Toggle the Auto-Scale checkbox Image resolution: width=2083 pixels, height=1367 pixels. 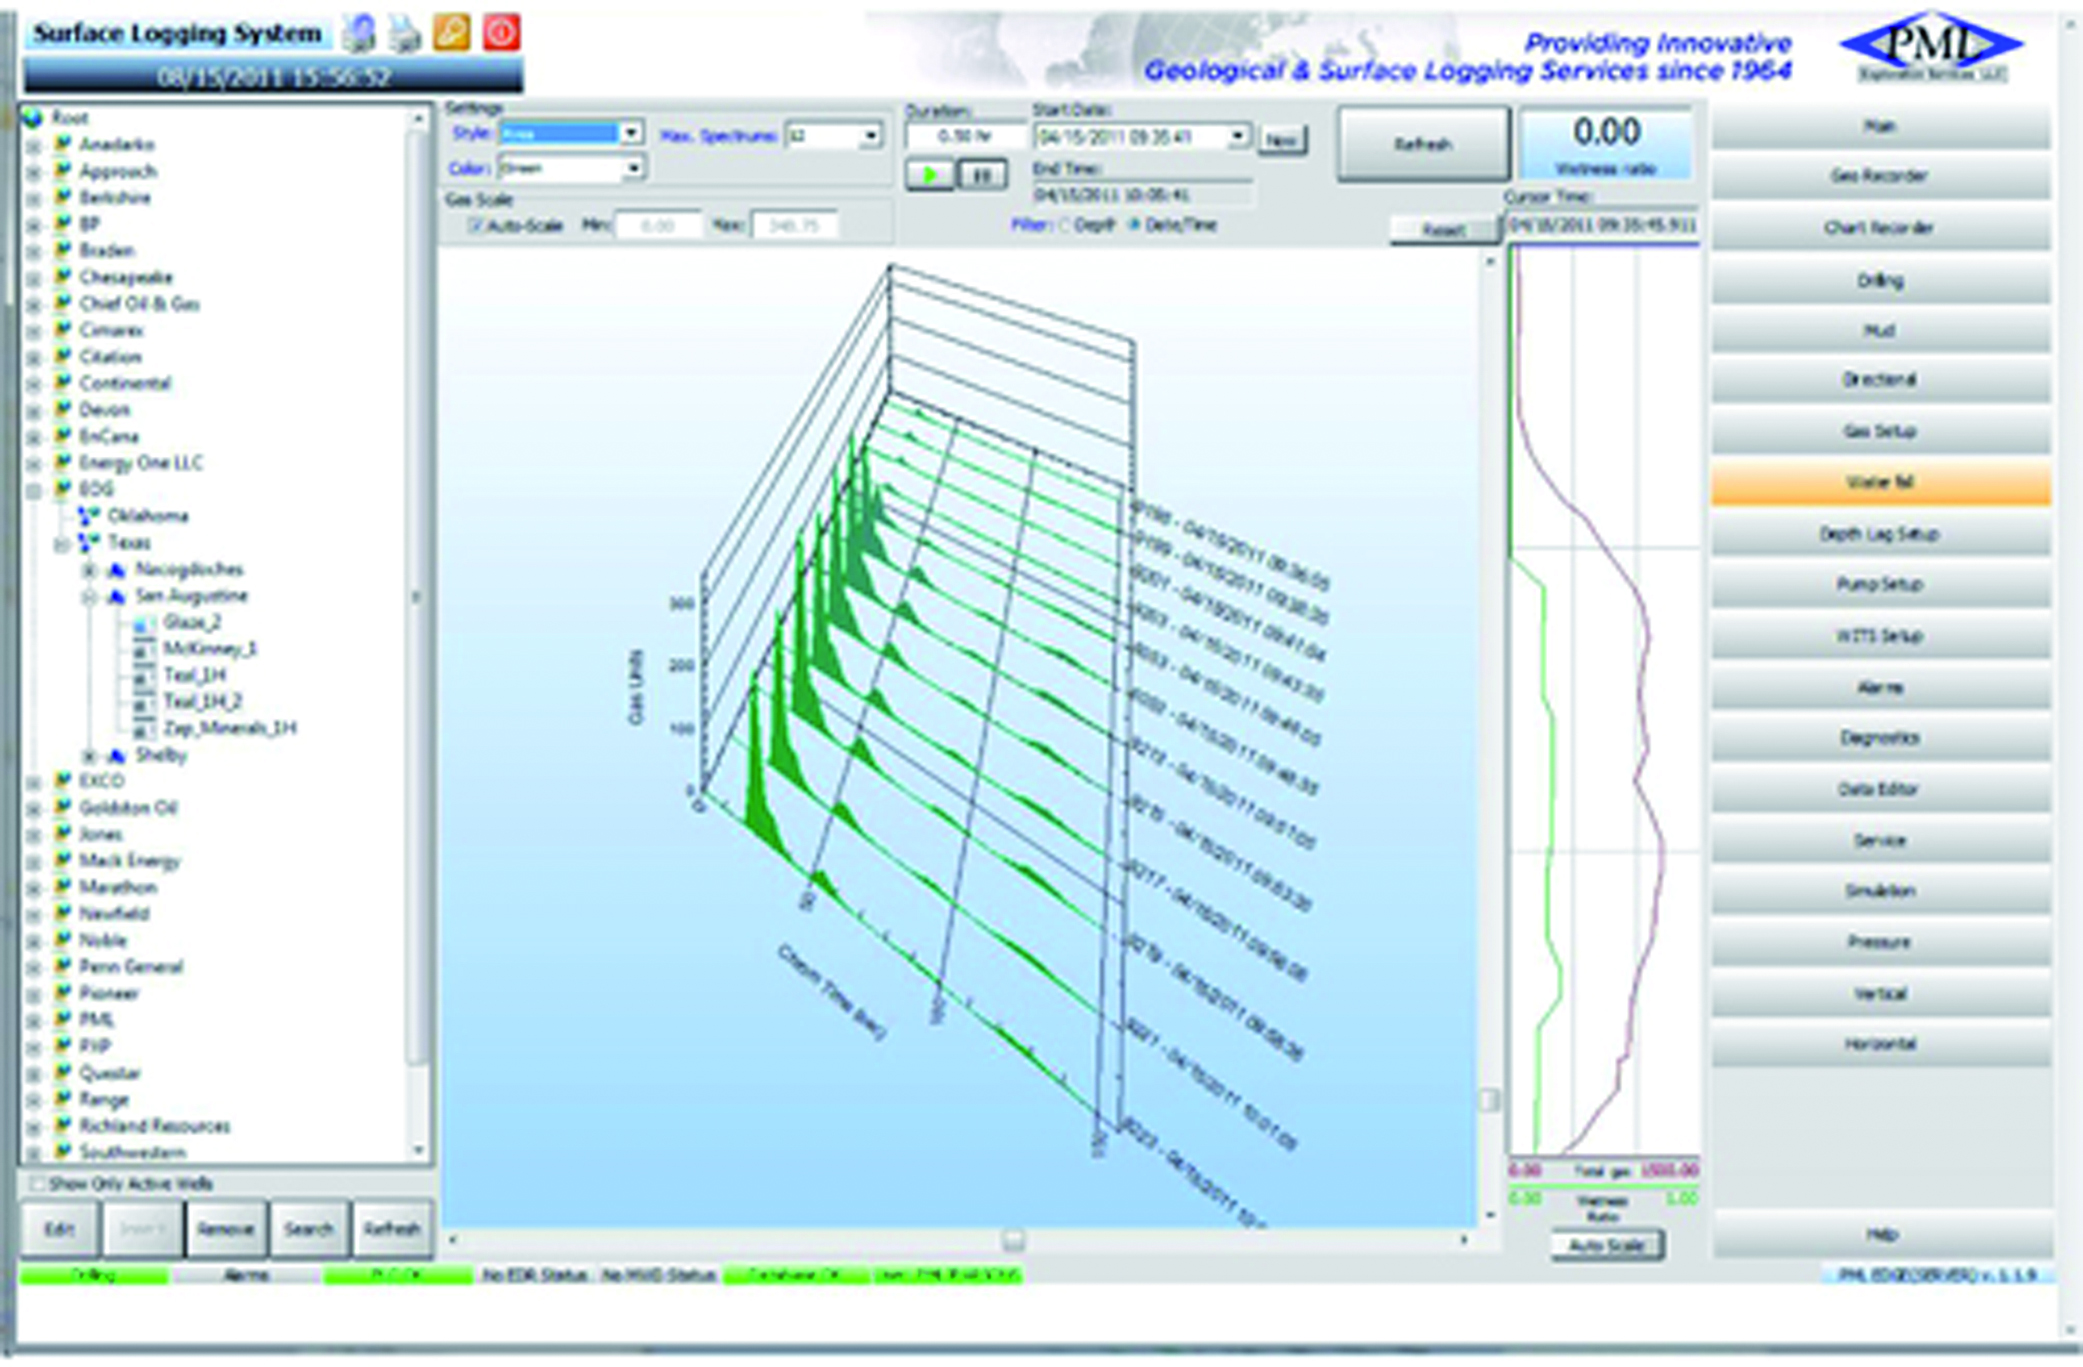[476, 226]
